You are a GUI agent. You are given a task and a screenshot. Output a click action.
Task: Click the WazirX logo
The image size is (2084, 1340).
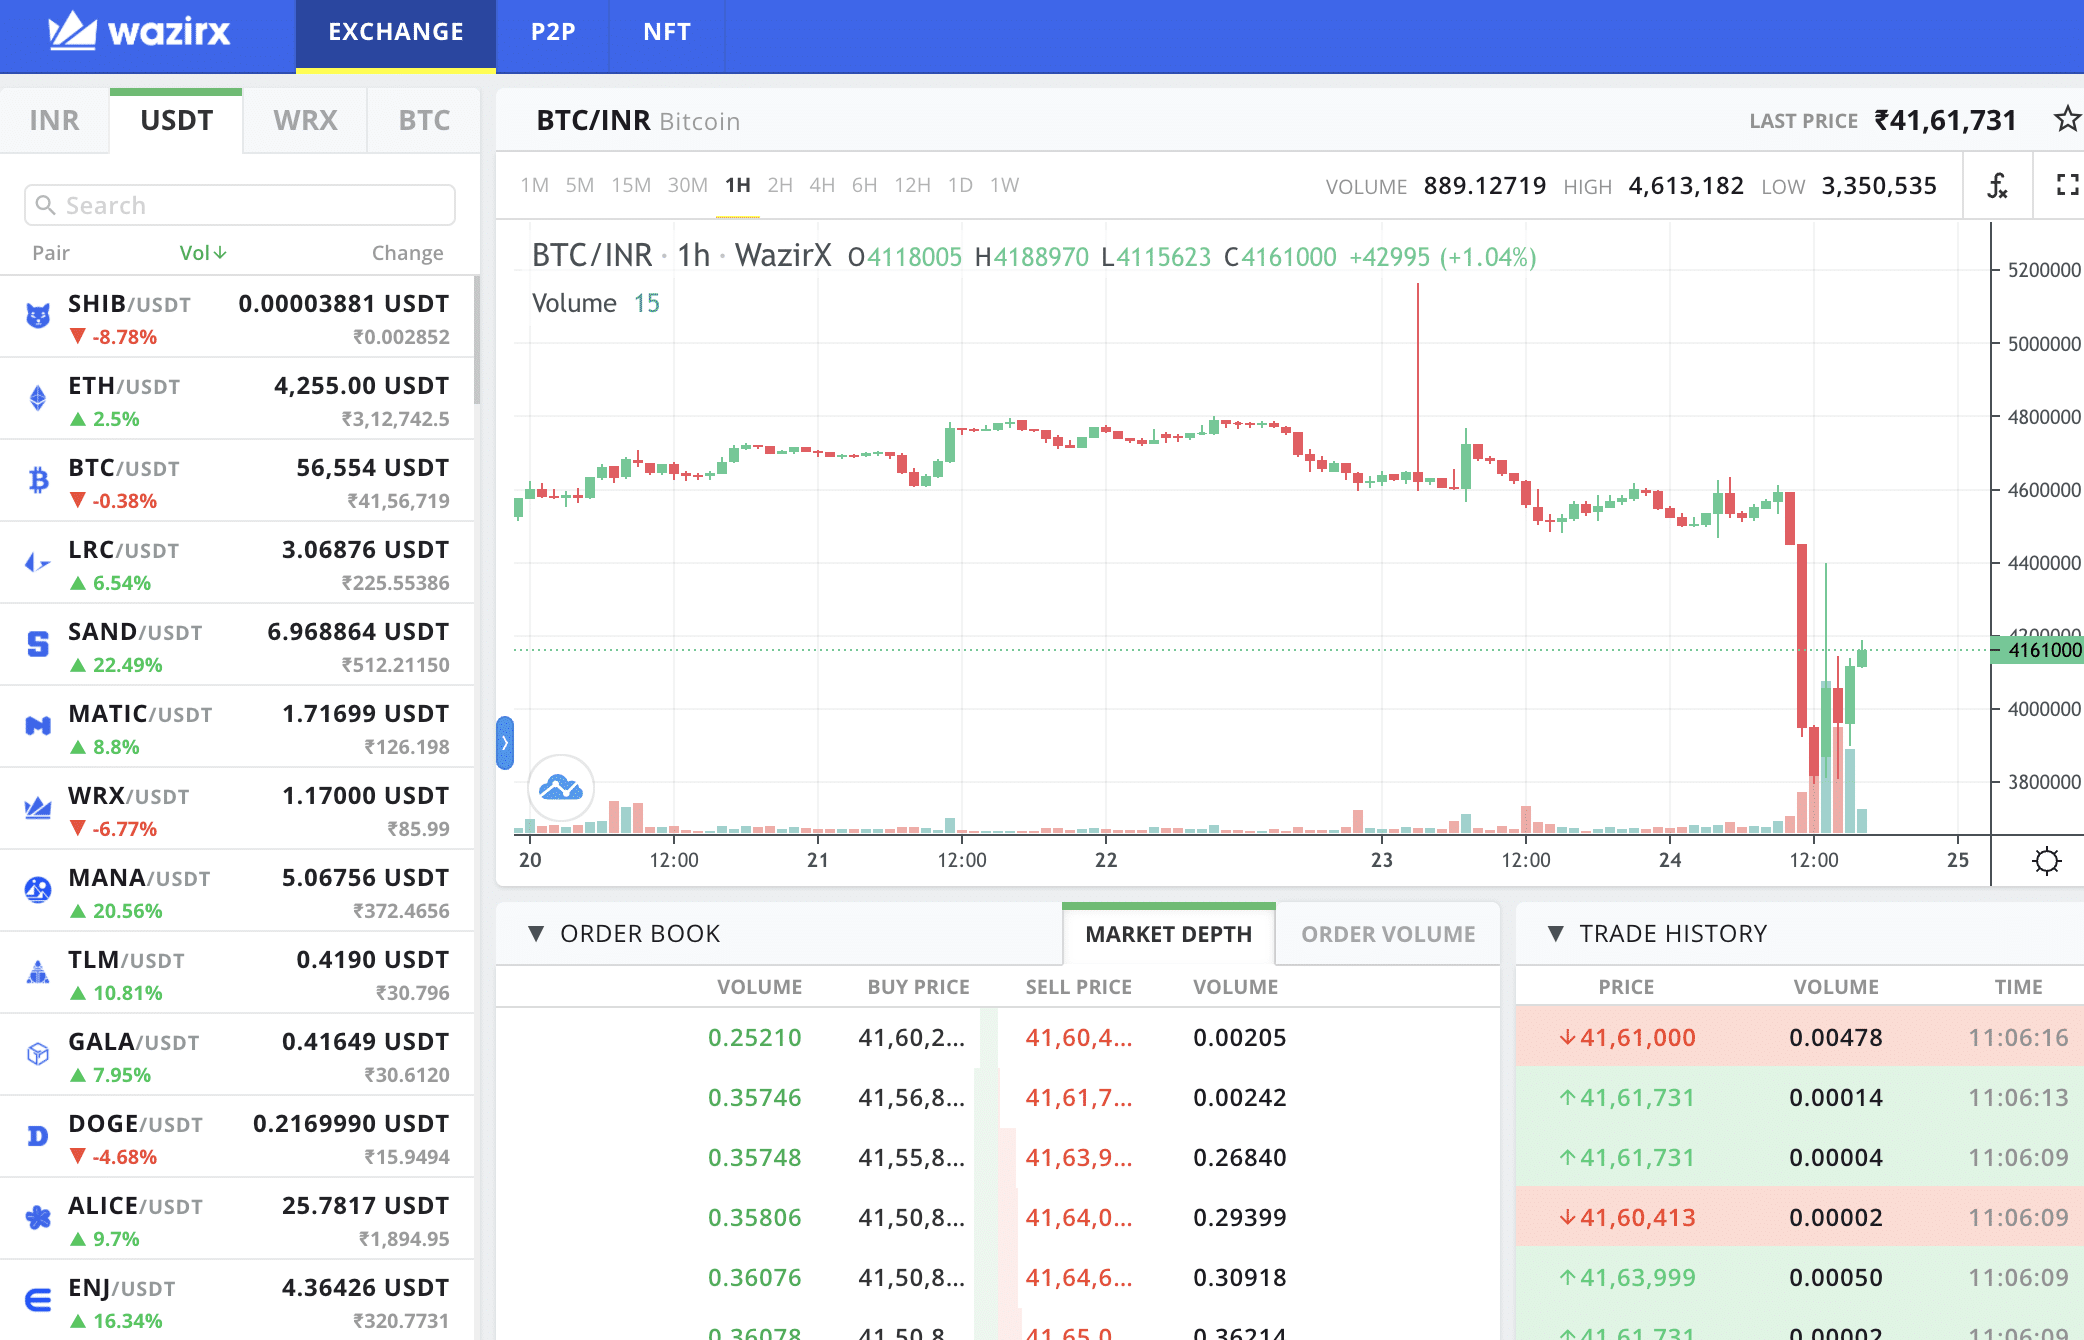click(139, 31)
